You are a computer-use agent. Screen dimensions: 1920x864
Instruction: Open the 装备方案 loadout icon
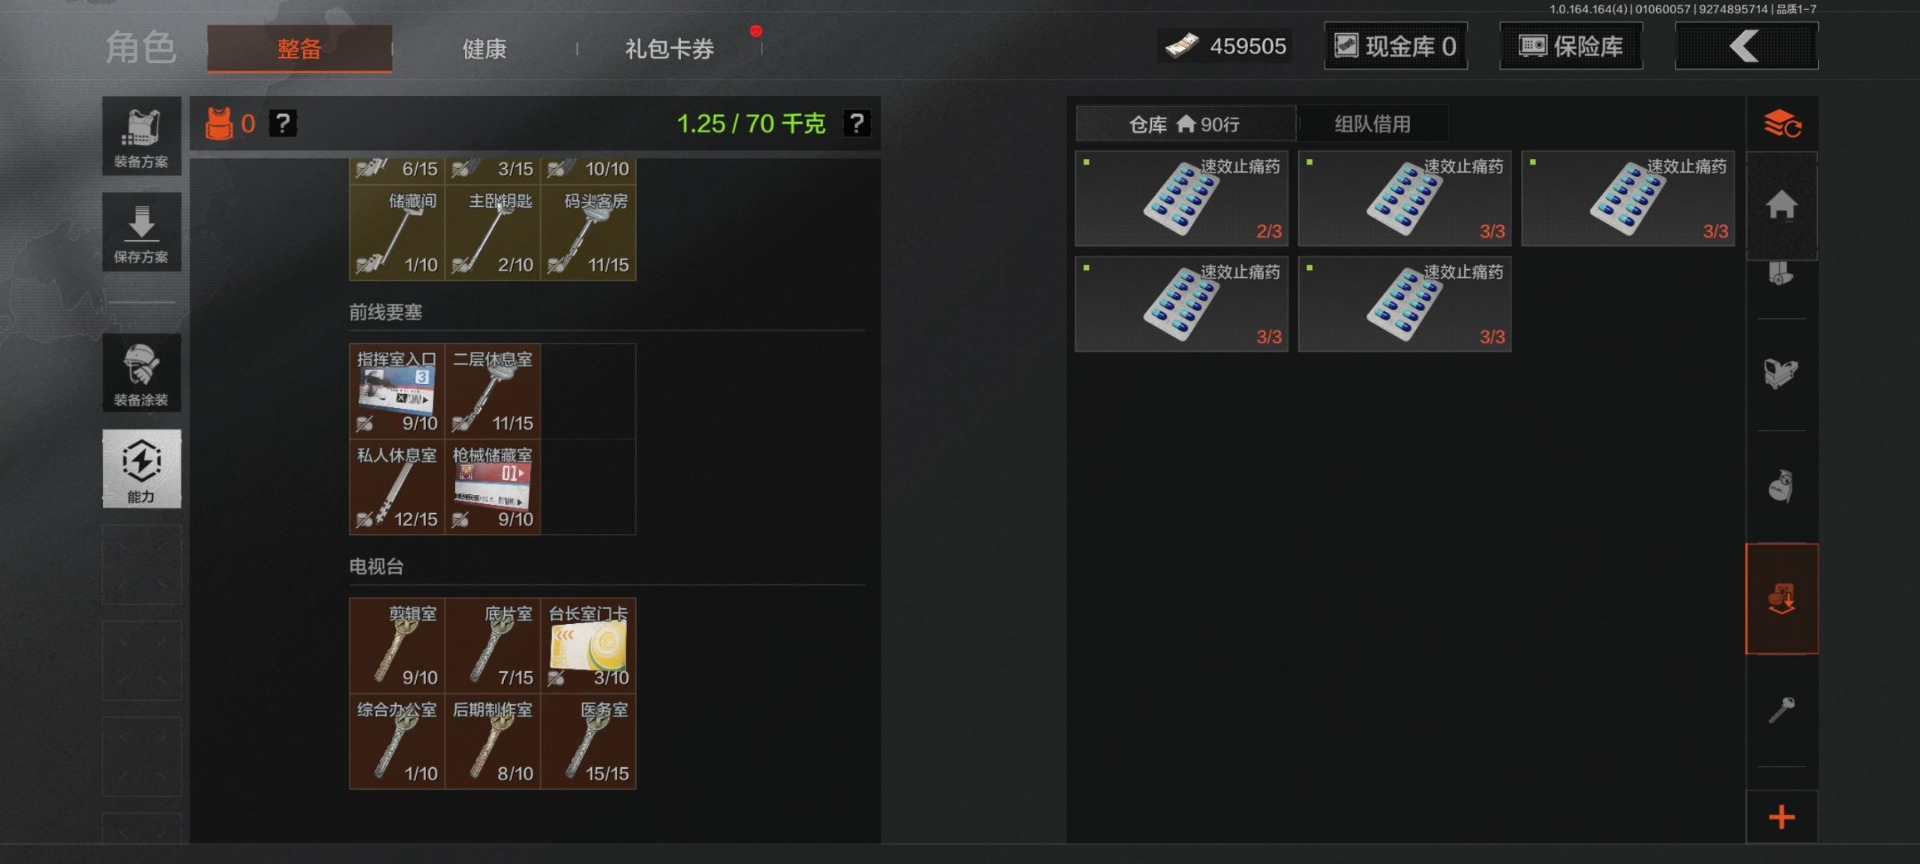pos(141,136)
